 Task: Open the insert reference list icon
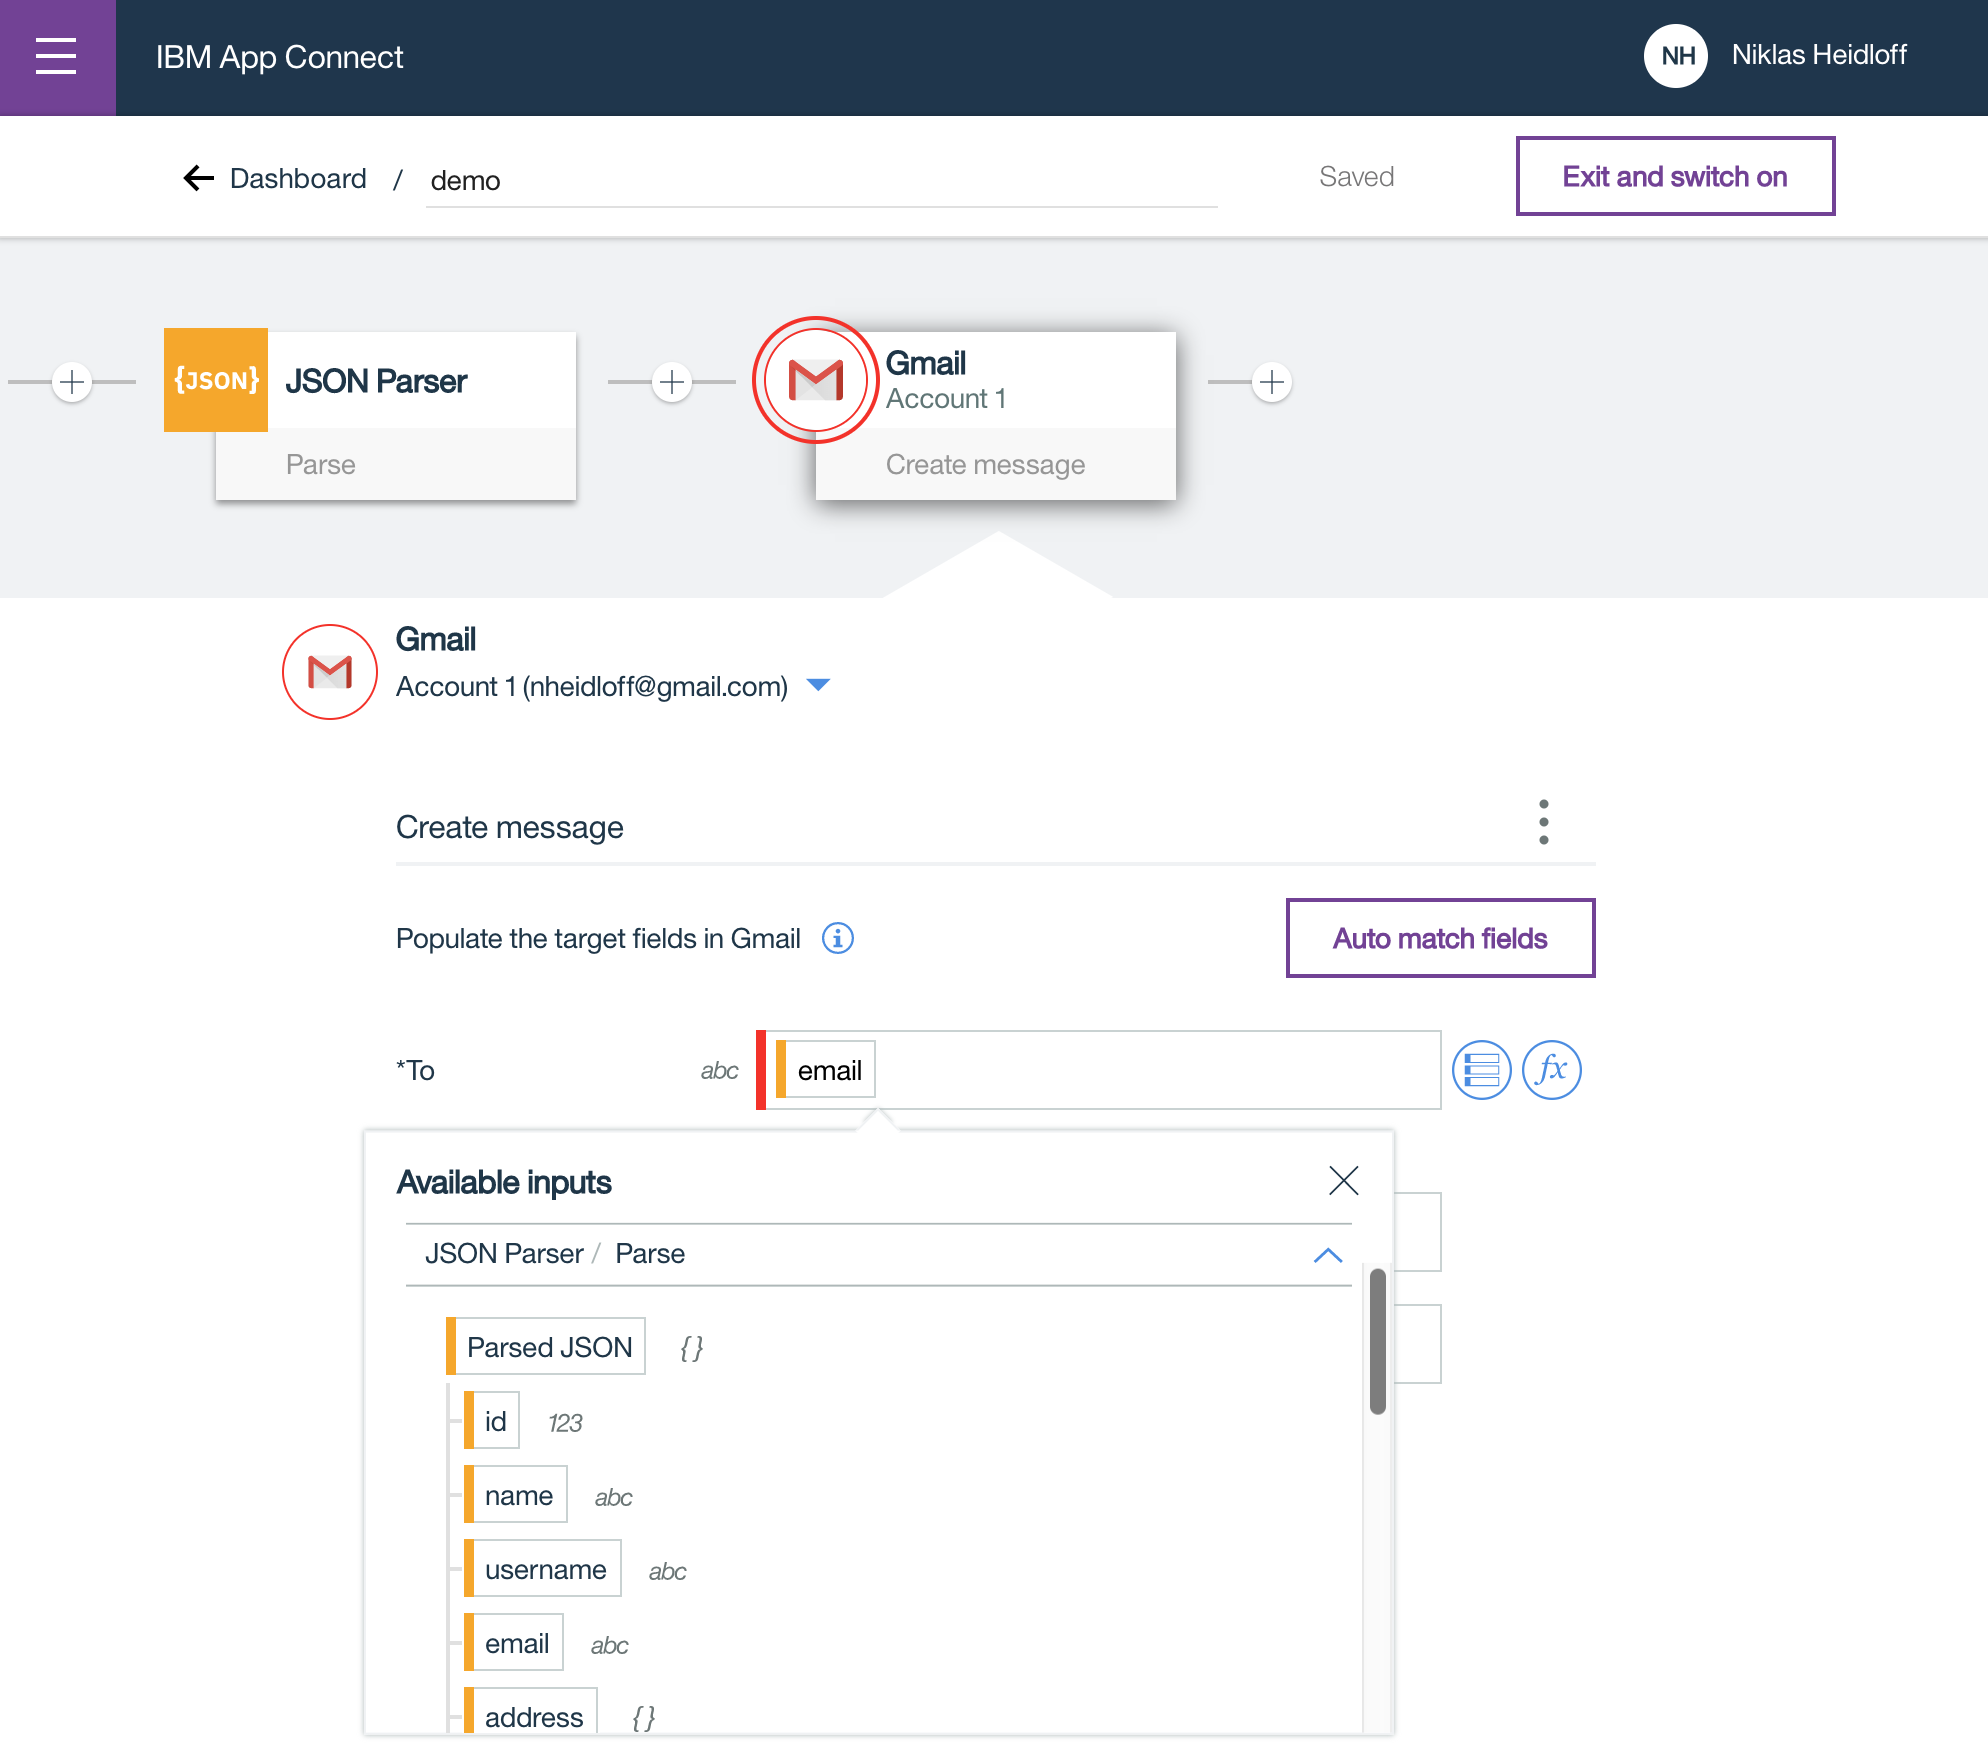coord(1481,1070)
